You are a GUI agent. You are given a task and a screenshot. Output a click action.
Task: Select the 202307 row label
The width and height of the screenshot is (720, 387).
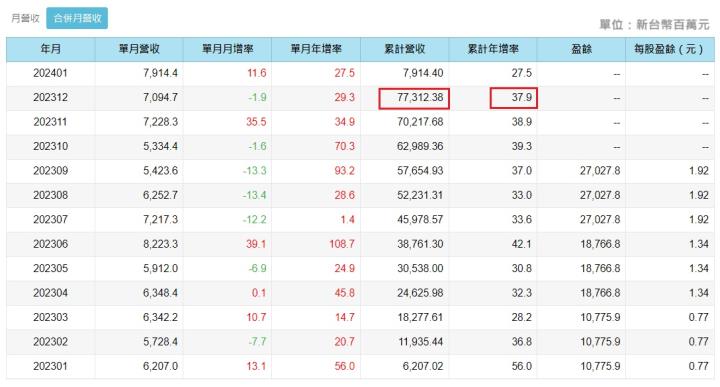pos(51,219)
